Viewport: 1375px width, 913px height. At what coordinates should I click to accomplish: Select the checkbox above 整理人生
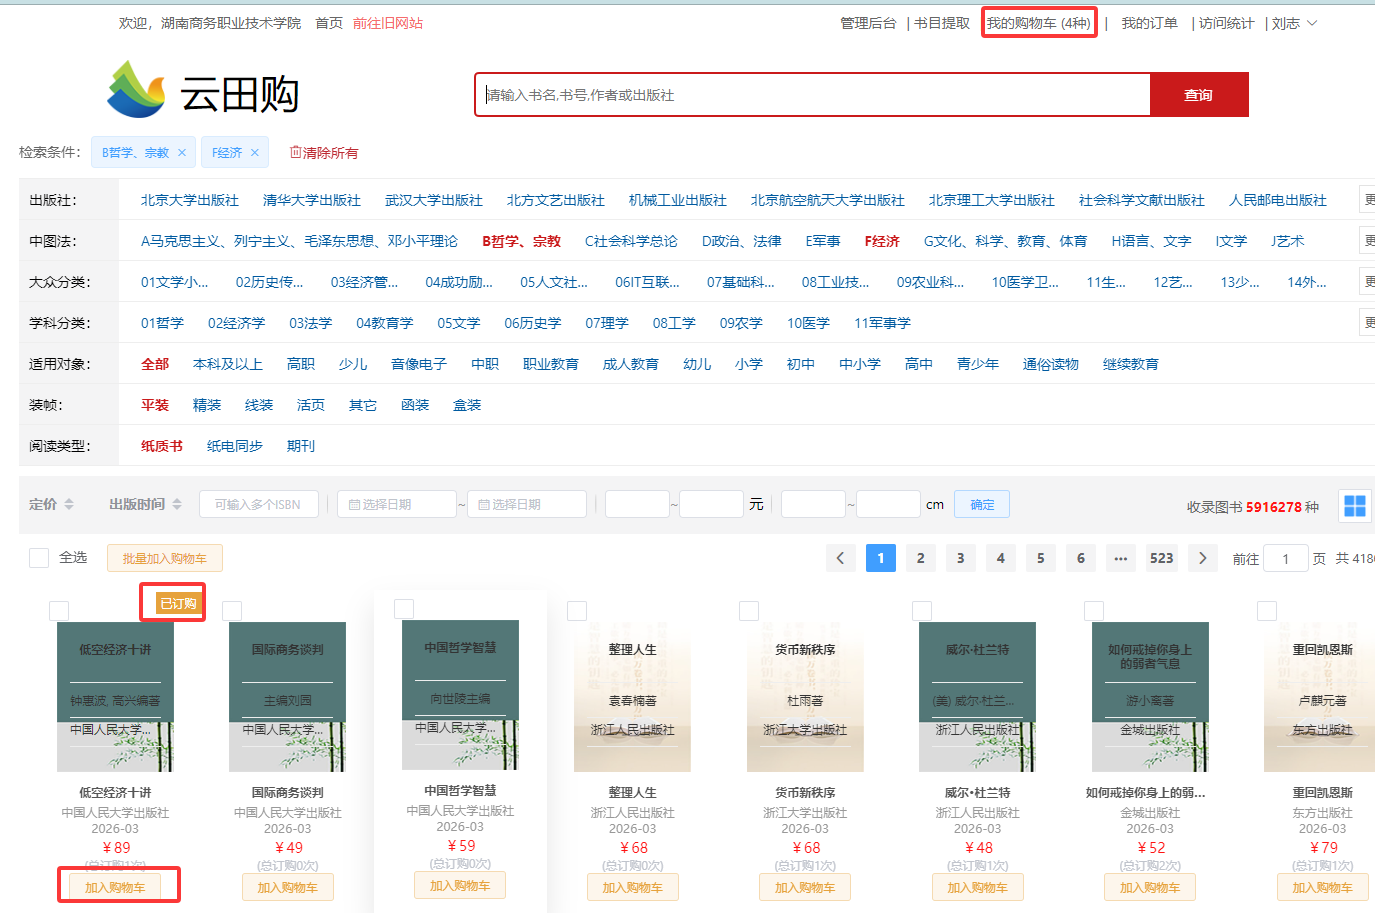point(576,610)
